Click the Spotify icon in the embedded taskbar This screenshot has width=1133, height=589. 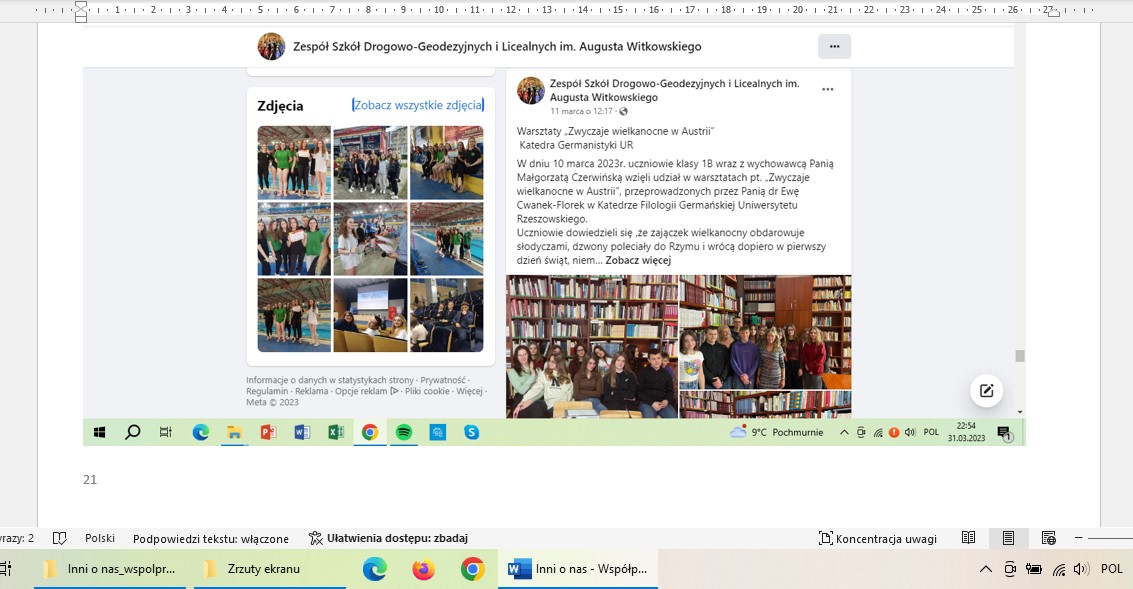coord(403,432)
